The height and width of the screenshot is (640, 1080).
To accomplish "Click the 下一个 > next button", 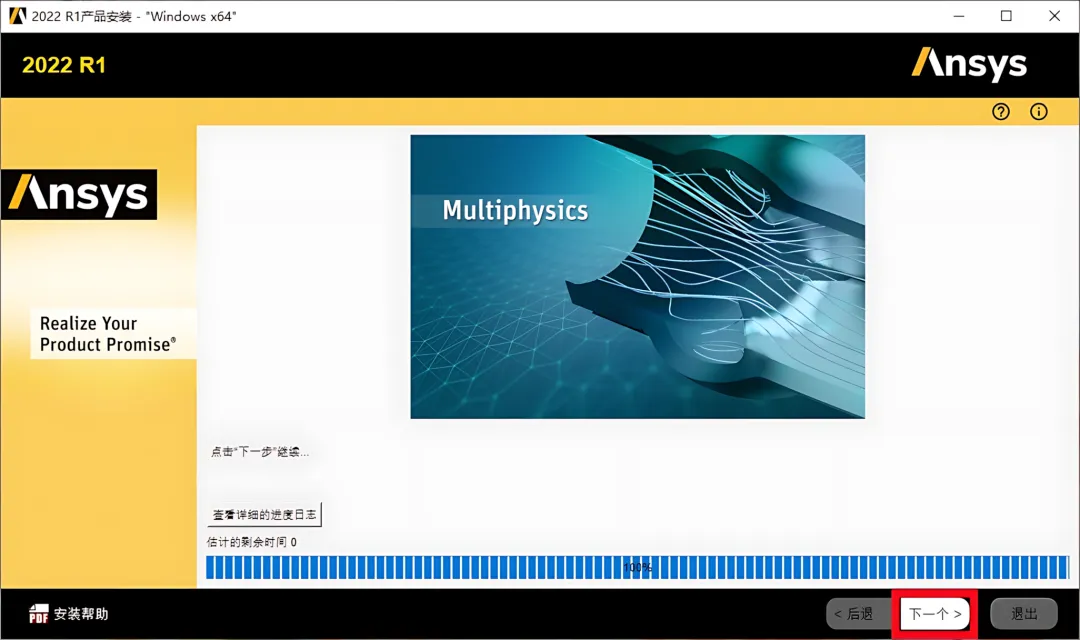I will pyautogui.click(x=935, y=613).
